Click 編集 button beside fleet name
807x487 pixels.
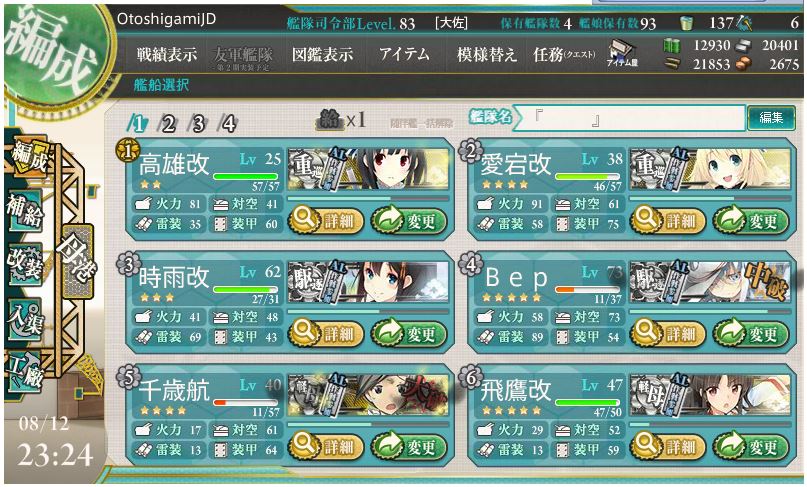tap(770, 118)
